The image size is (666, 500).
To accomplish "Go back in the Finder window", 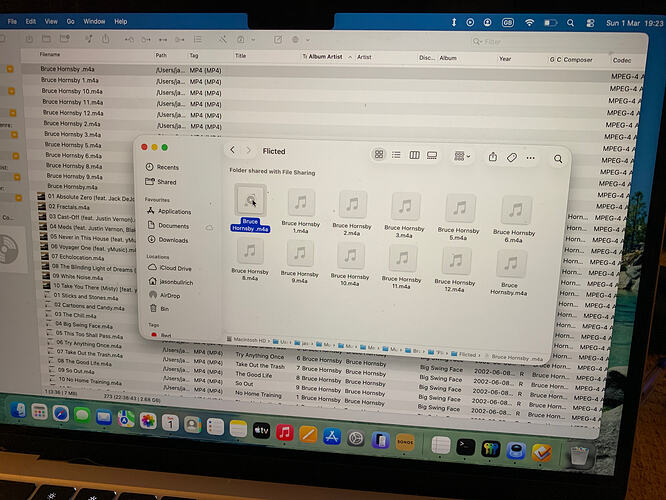I will (x=232, y=150).
